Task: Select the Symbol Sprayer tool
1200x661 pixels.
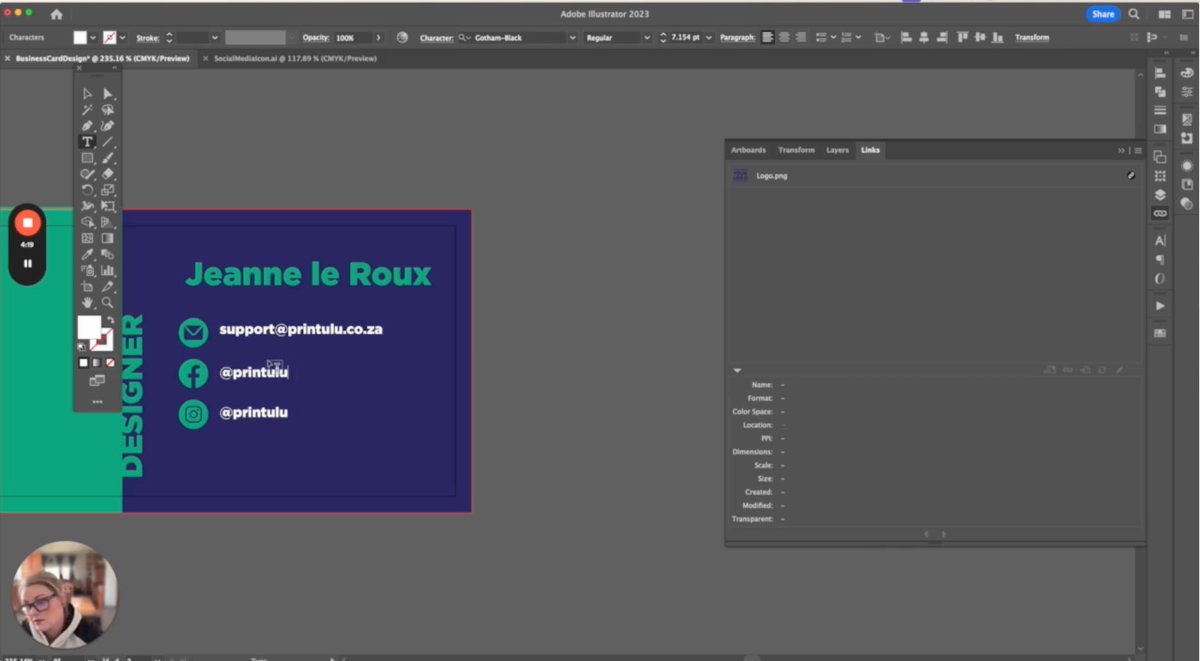Action: [87, 270]
